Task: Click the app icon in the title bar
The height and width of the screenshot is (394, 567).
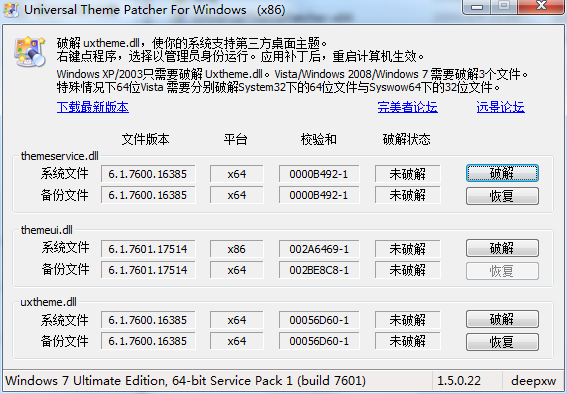Action: 11,10
